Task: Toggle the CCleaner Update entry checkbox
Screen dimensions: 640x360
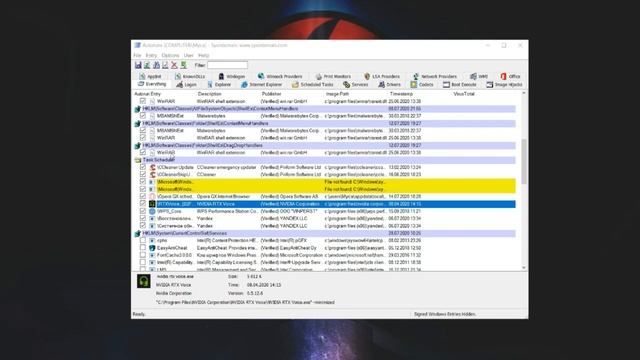Action: [142, 167]
